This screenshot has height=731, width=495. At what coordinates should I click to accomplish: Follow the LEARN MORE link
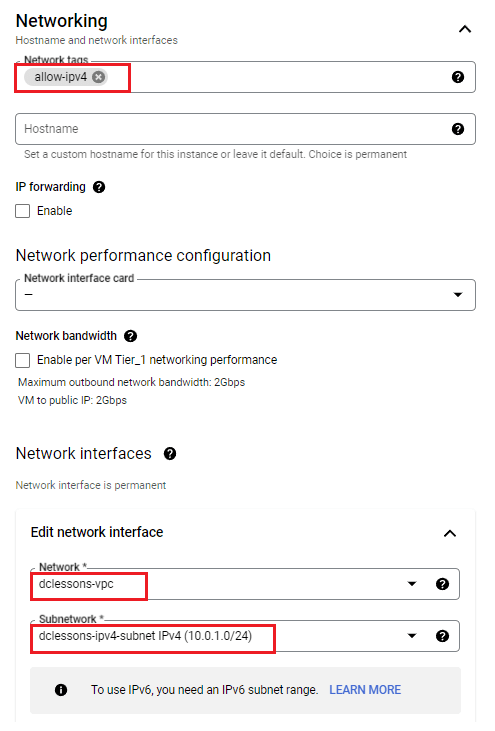click(365, 690)
